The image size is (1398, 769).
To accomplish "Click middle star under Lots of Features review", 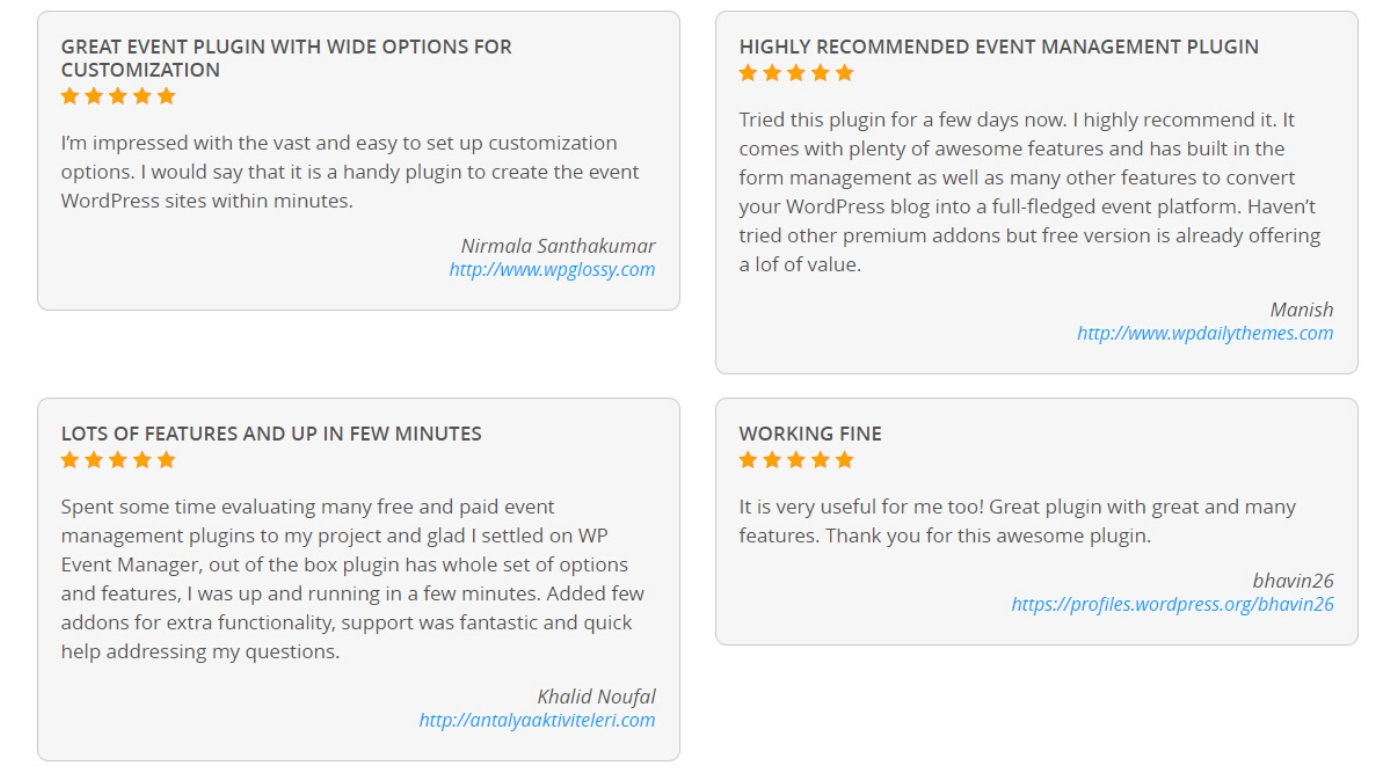I will [x=118, y=460].
